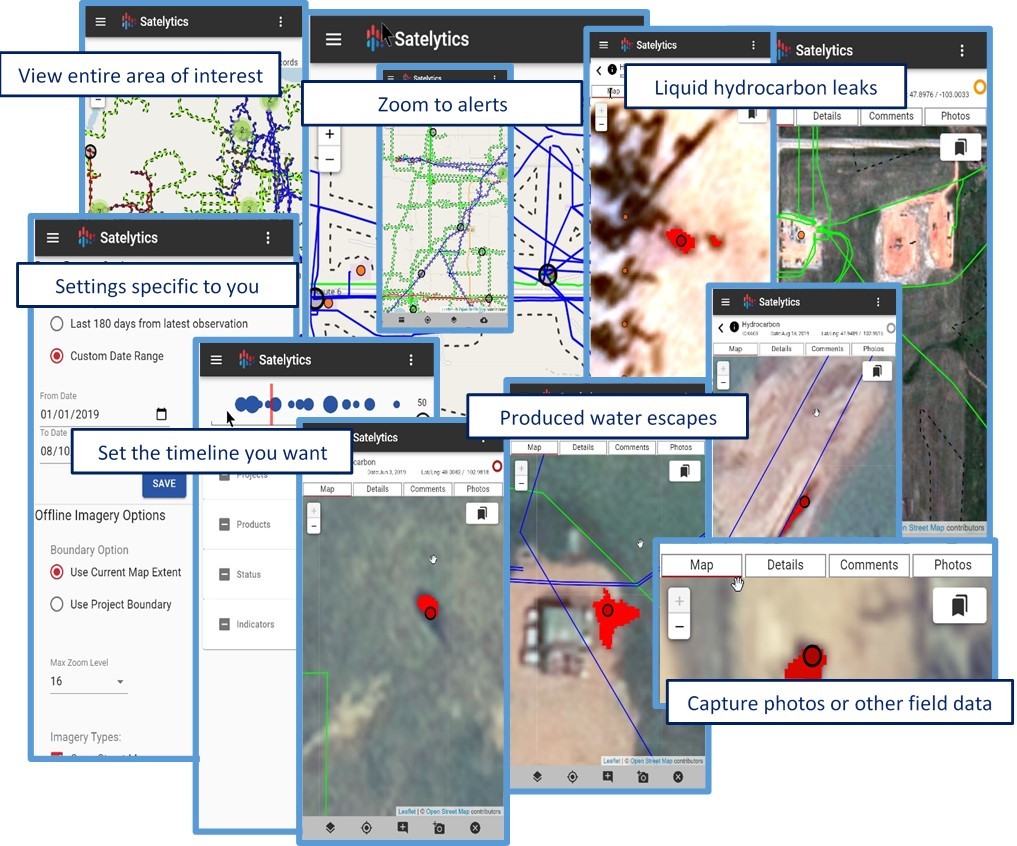Details tab in small Hydrocarbon alert window
The width and height of the screenshot is (1017, 846).
[x=782, y=348]
